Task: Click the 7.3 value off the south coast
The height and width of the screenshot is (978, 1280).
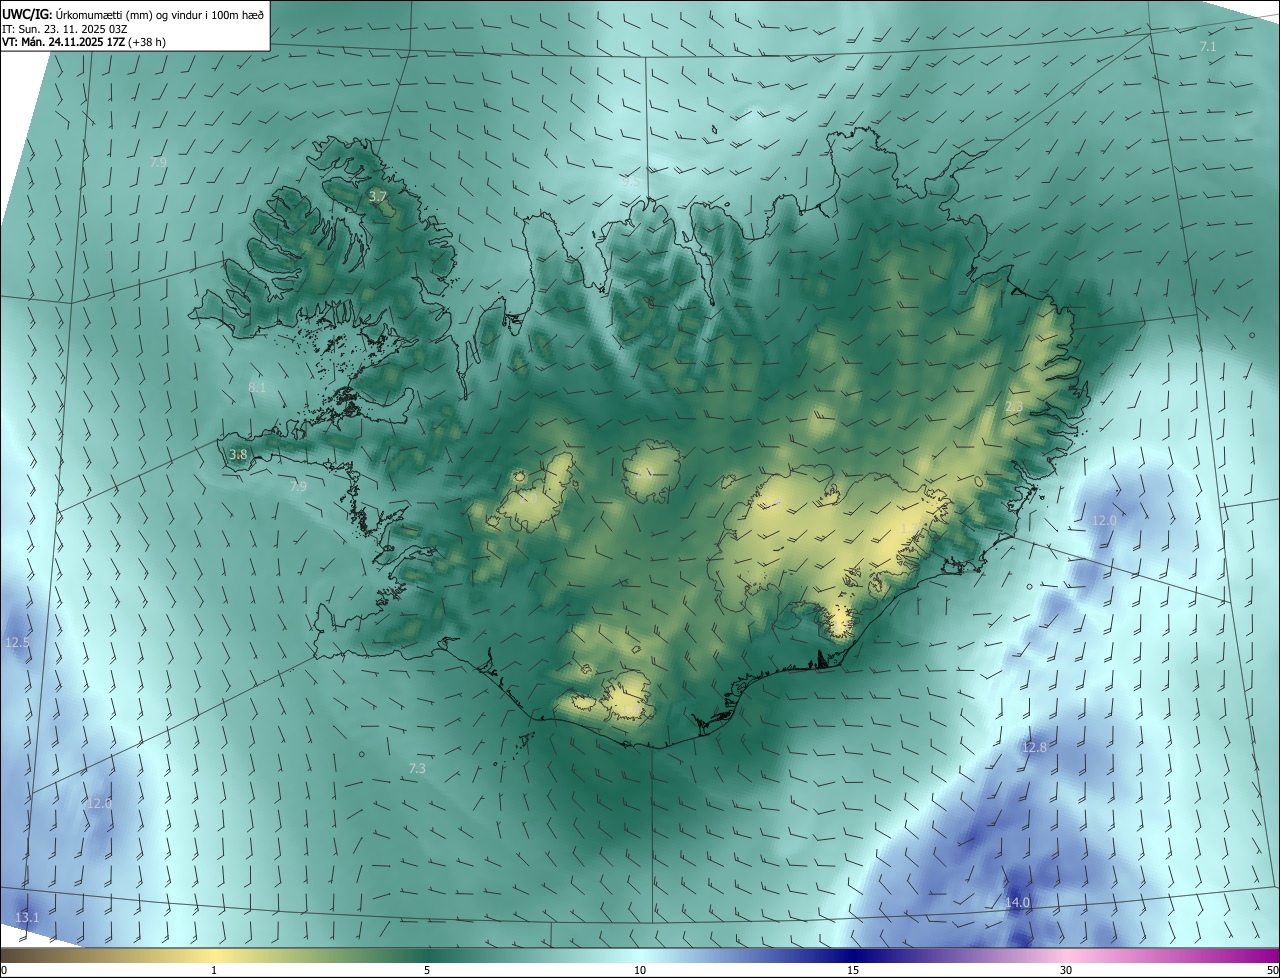Action: [417, 768]
